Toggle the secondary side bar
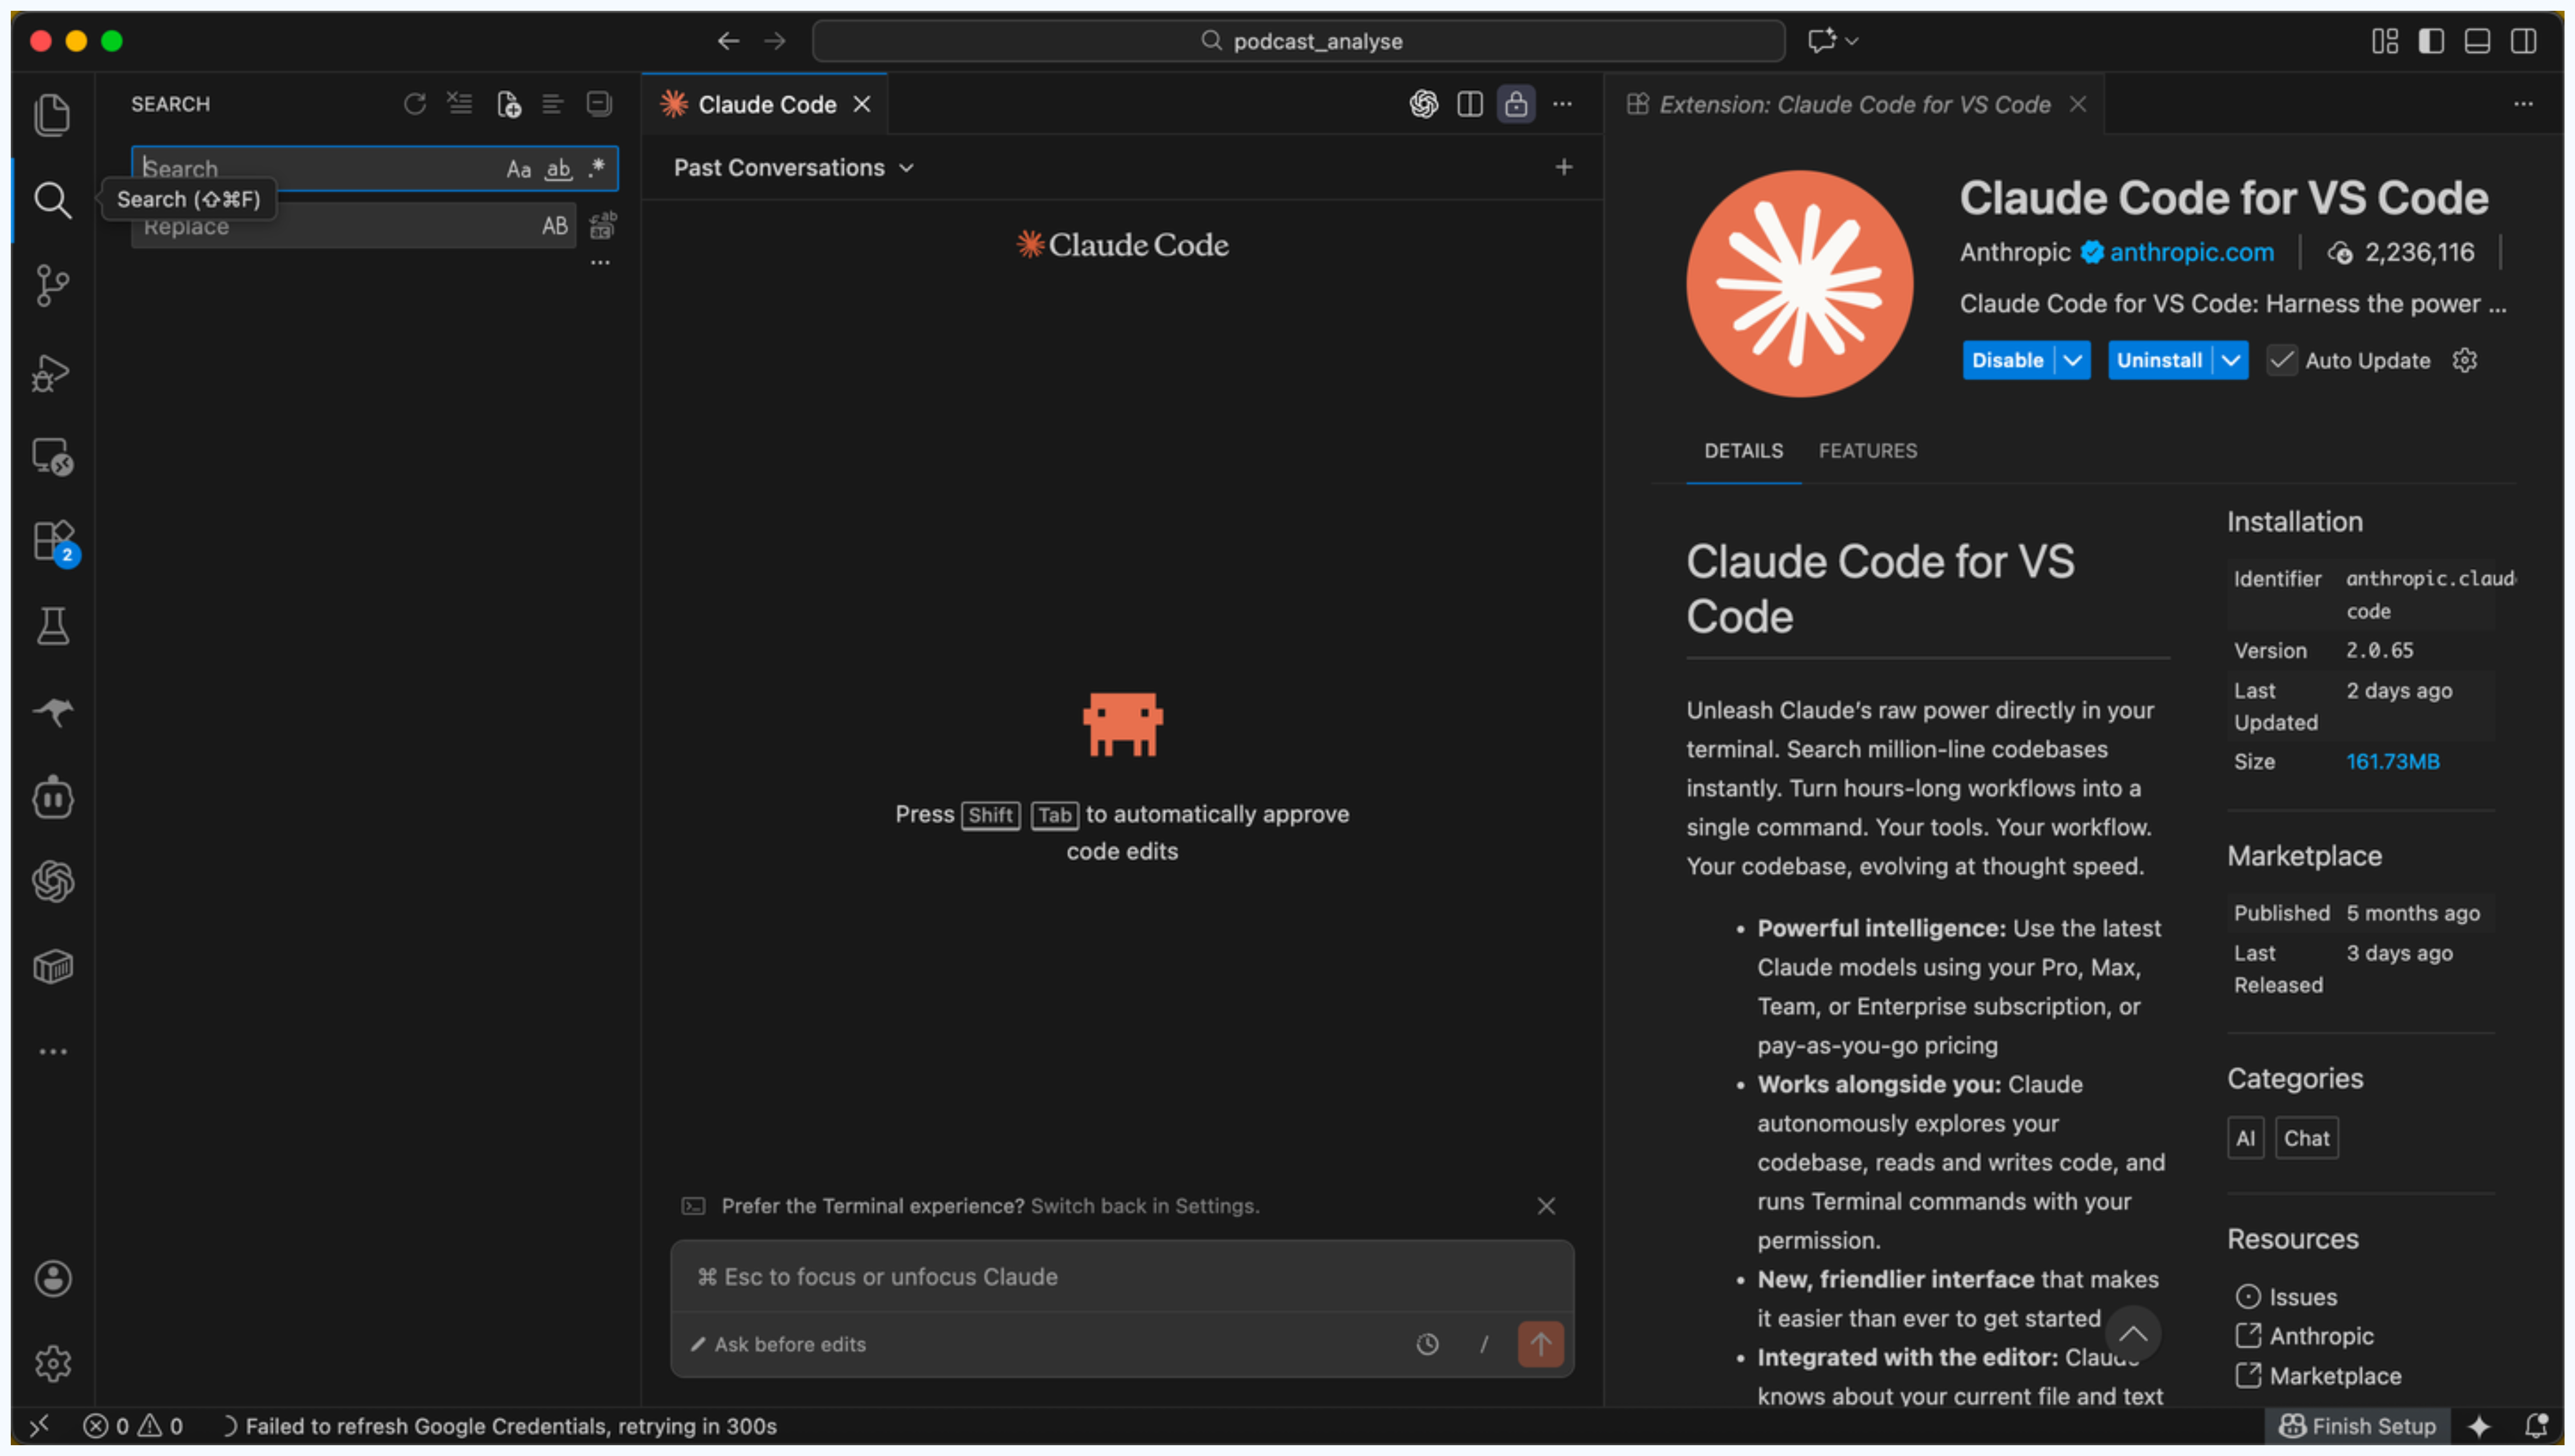The height and width of the screenshot is (1456, 2575). [2523, 41]
